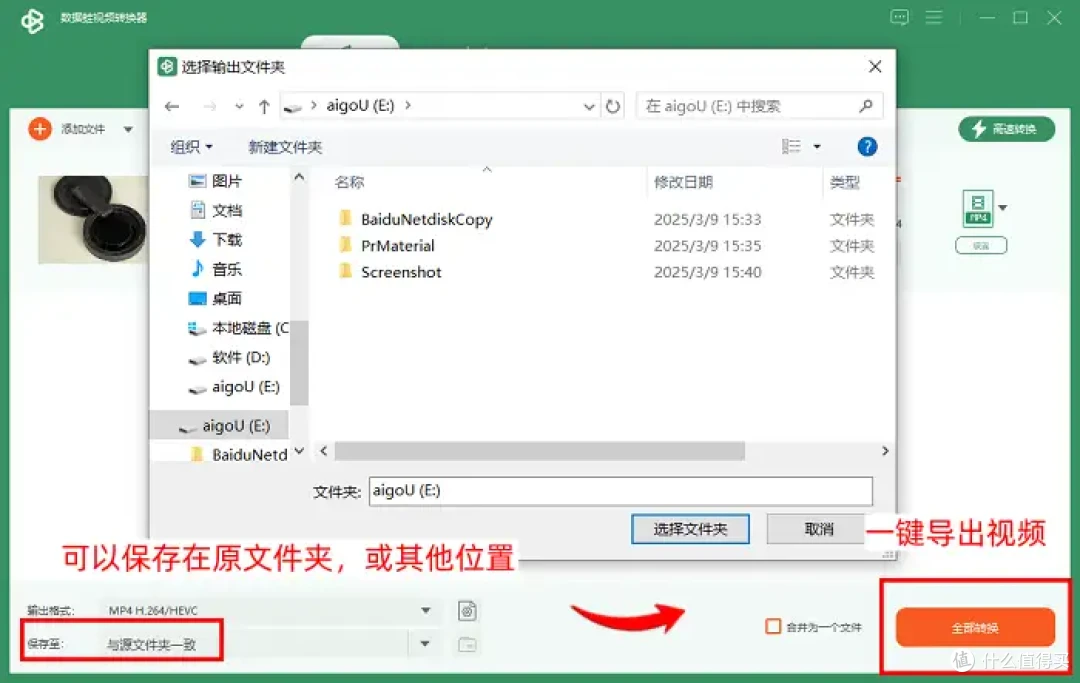The image size is (1080, 683).
Task: Click horizontal scrollbar left arrow
Action: click(324, 451)
